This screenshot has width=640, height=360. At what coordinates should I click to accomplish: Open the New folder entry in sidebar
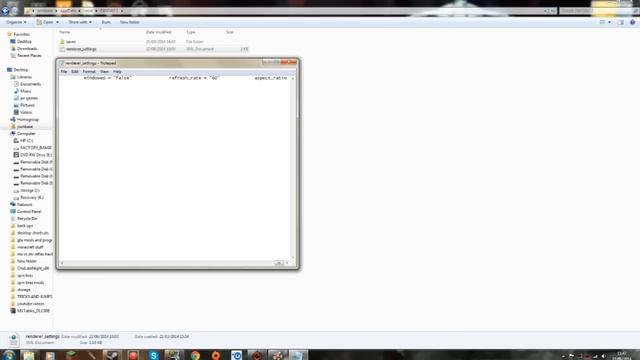(27, 261)
